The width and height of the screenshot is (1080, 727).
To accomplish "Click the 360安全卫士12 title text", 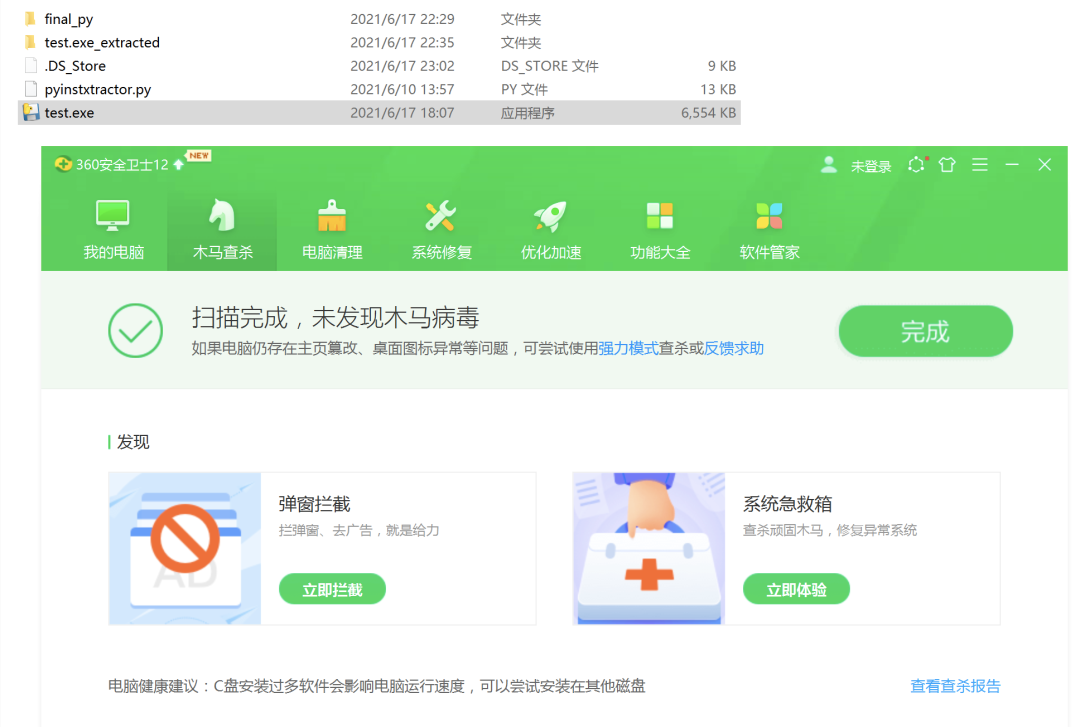I will [122, 165].
